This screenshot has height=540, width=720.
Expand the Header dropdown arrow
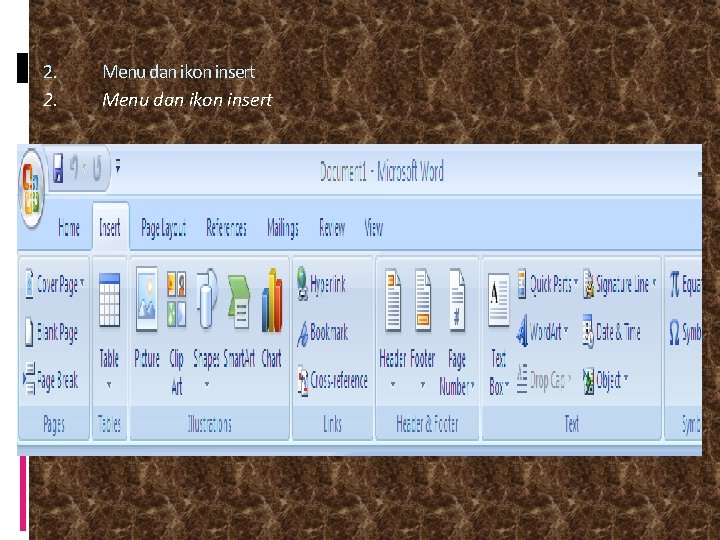[393, 384]
